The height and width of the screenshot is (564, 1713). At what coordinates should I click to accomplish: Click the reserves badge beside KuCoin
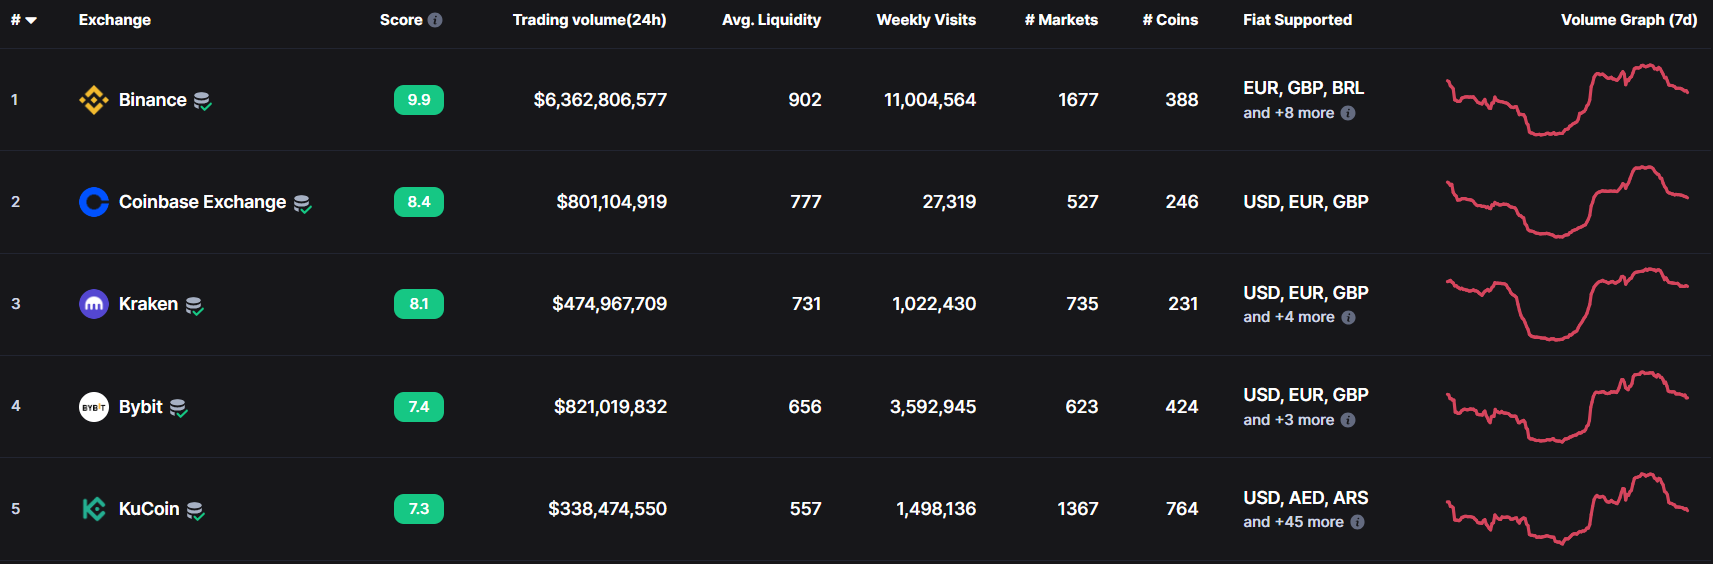coord(196,511)
